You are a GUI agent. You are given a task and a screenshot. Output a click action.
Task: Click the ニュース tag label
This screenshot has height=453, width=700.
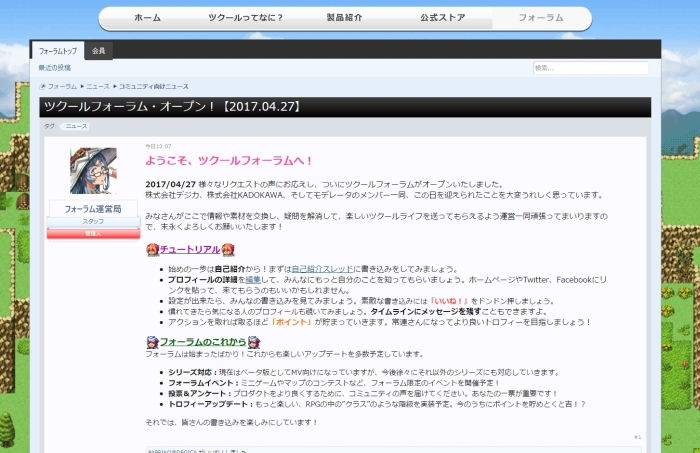pyautogui.click(x=76, y=127)
